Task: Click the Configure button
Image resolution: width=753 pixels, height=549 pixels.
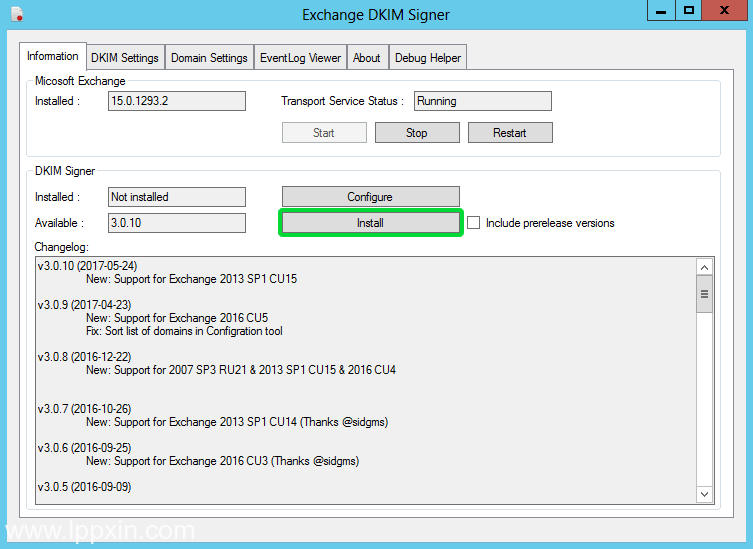Action: [370, 196]
